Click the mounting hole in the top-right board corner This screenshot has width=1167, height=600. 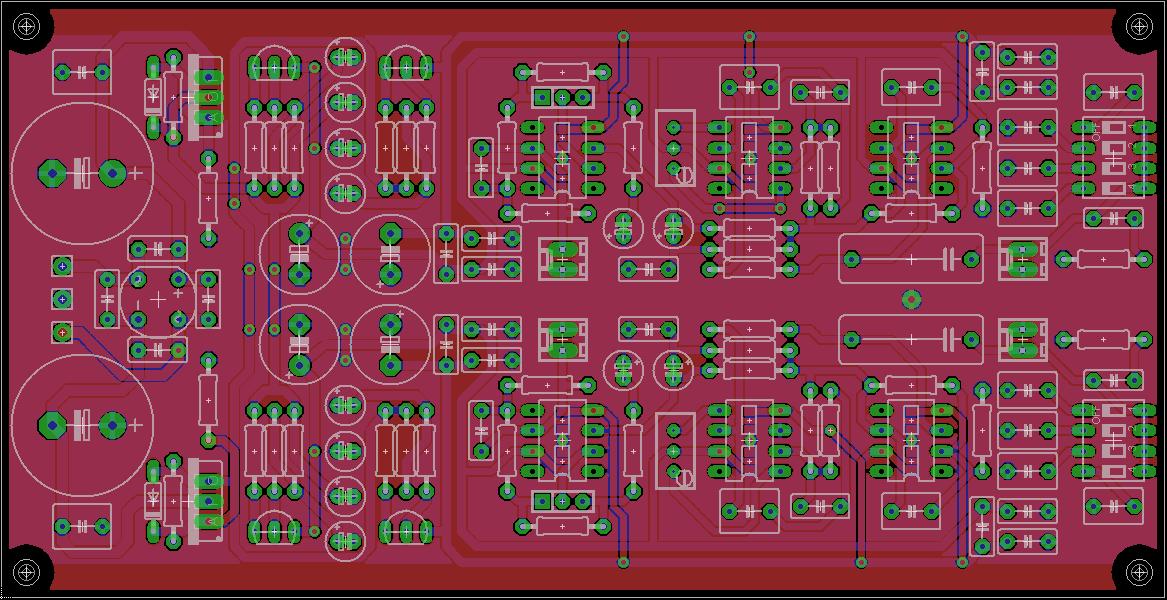[x=1139, y=28]
